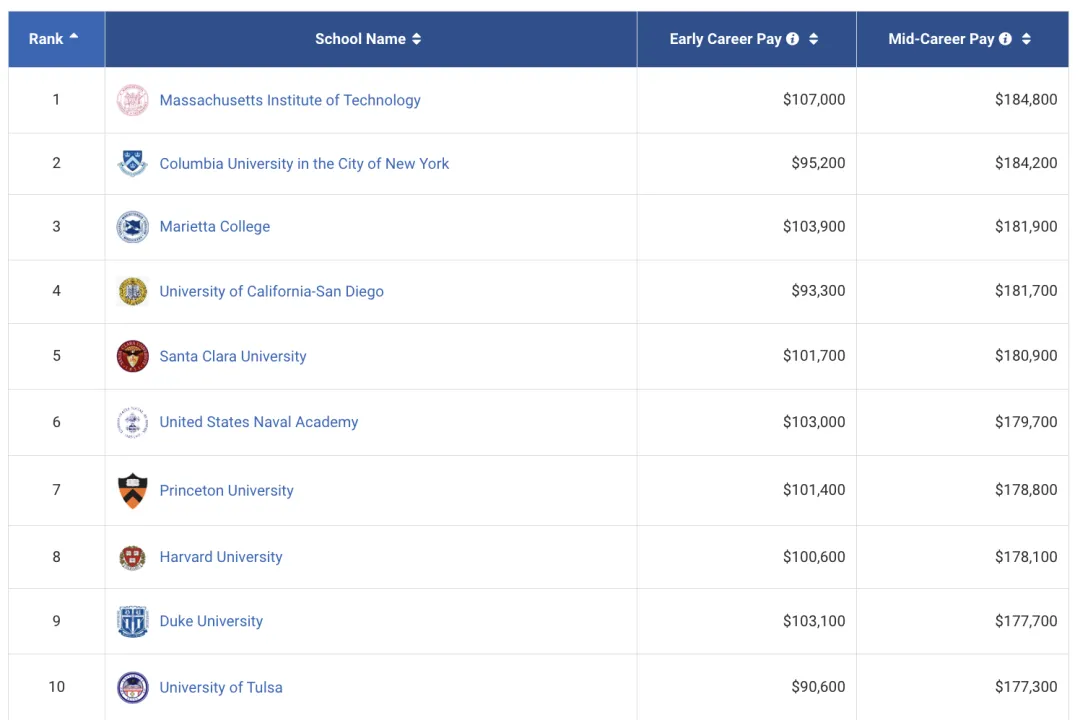Image resolution: width=1080 pixels, height=720 pixels.
Task: Select Princeton early career pay $101,400
Action: 813,490
